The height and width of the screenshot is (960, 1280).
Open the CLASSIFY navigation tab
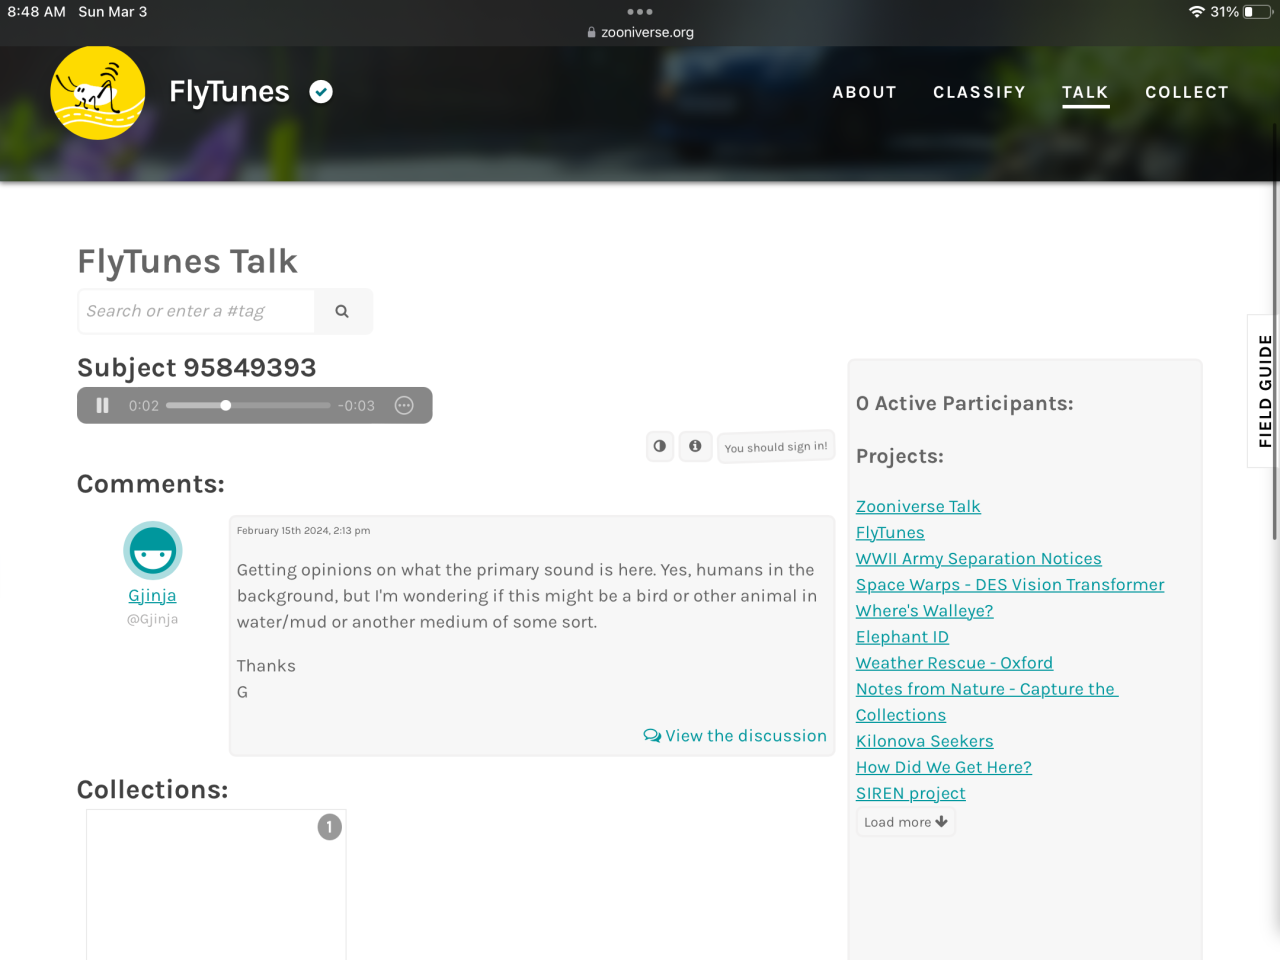click(979, 92)
